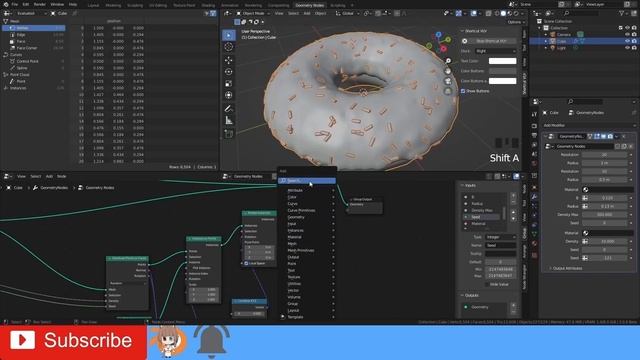Viewport: 640px width, 360px height.
Task: Click the viewport navigation axis gizmo
Action: (x=439, y=43)
